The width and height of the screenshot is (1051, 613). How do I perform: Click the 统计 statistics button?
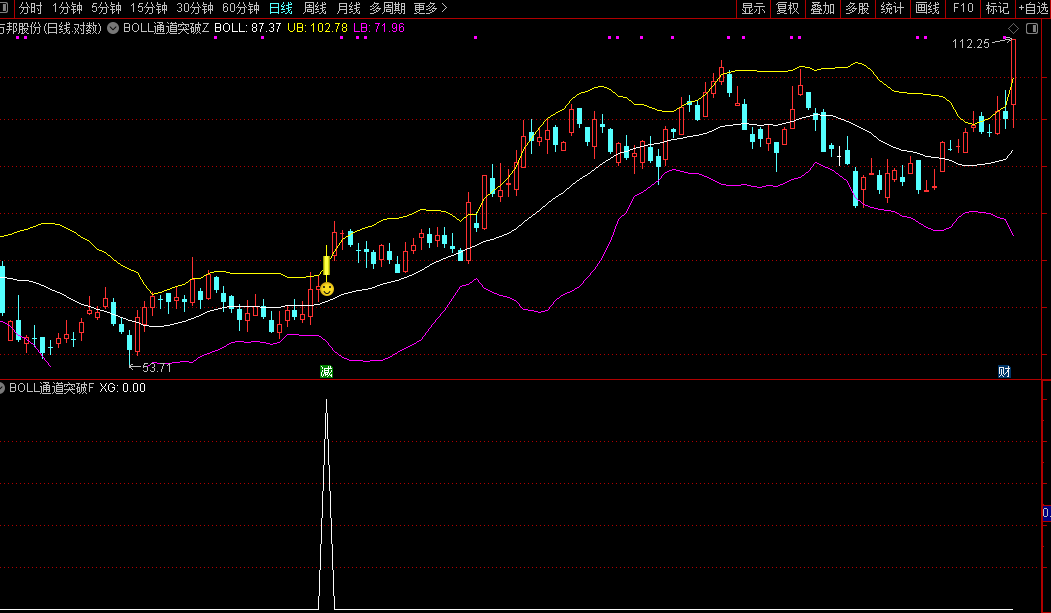[x=892, y=8]
